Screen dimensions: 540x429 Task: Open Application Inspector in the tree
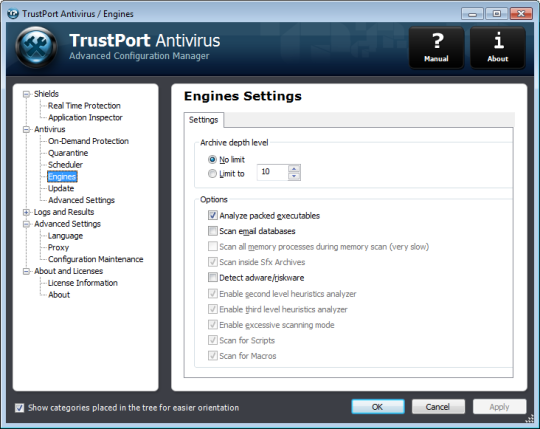point(85,117)
